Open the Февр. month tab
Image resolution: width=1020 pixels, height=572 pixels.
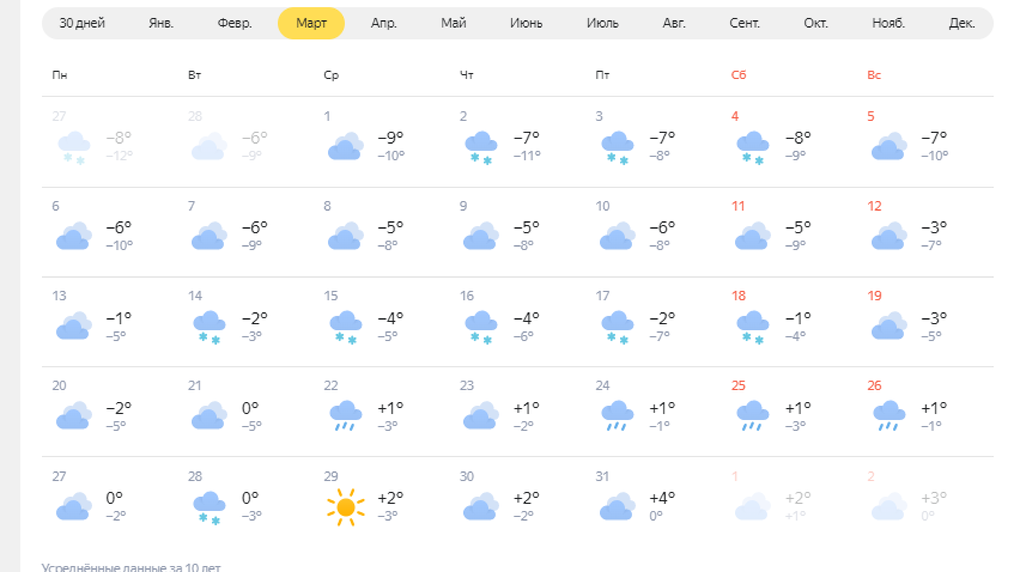tap(235, 23)
